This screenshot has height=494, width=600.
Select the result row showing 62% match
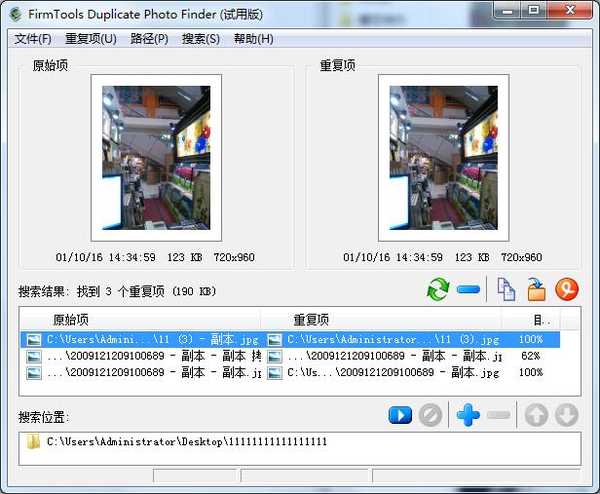[x=290, y=356]
